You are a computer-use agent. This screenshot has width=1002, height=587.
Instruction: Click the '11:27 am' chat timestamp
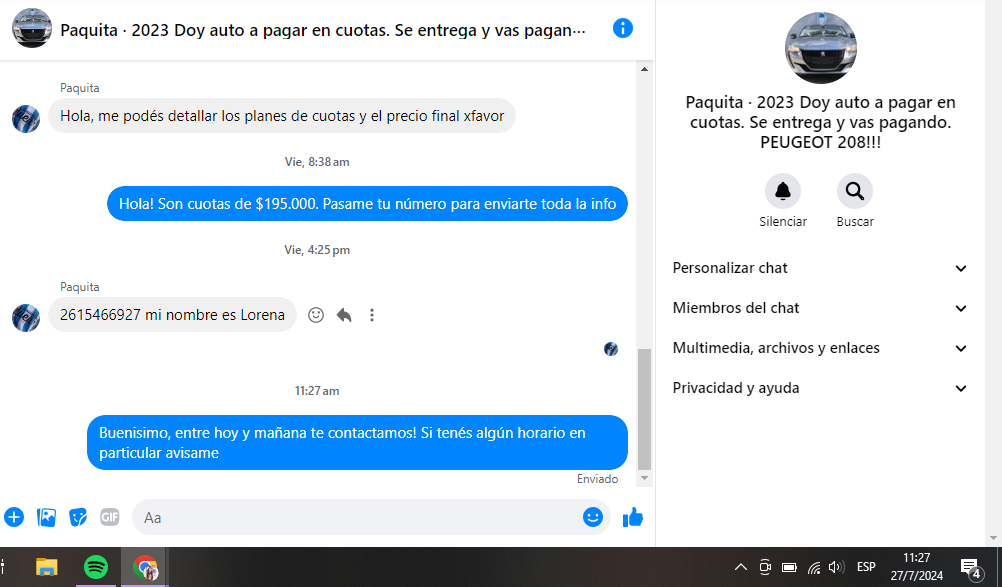coord(317,391)
